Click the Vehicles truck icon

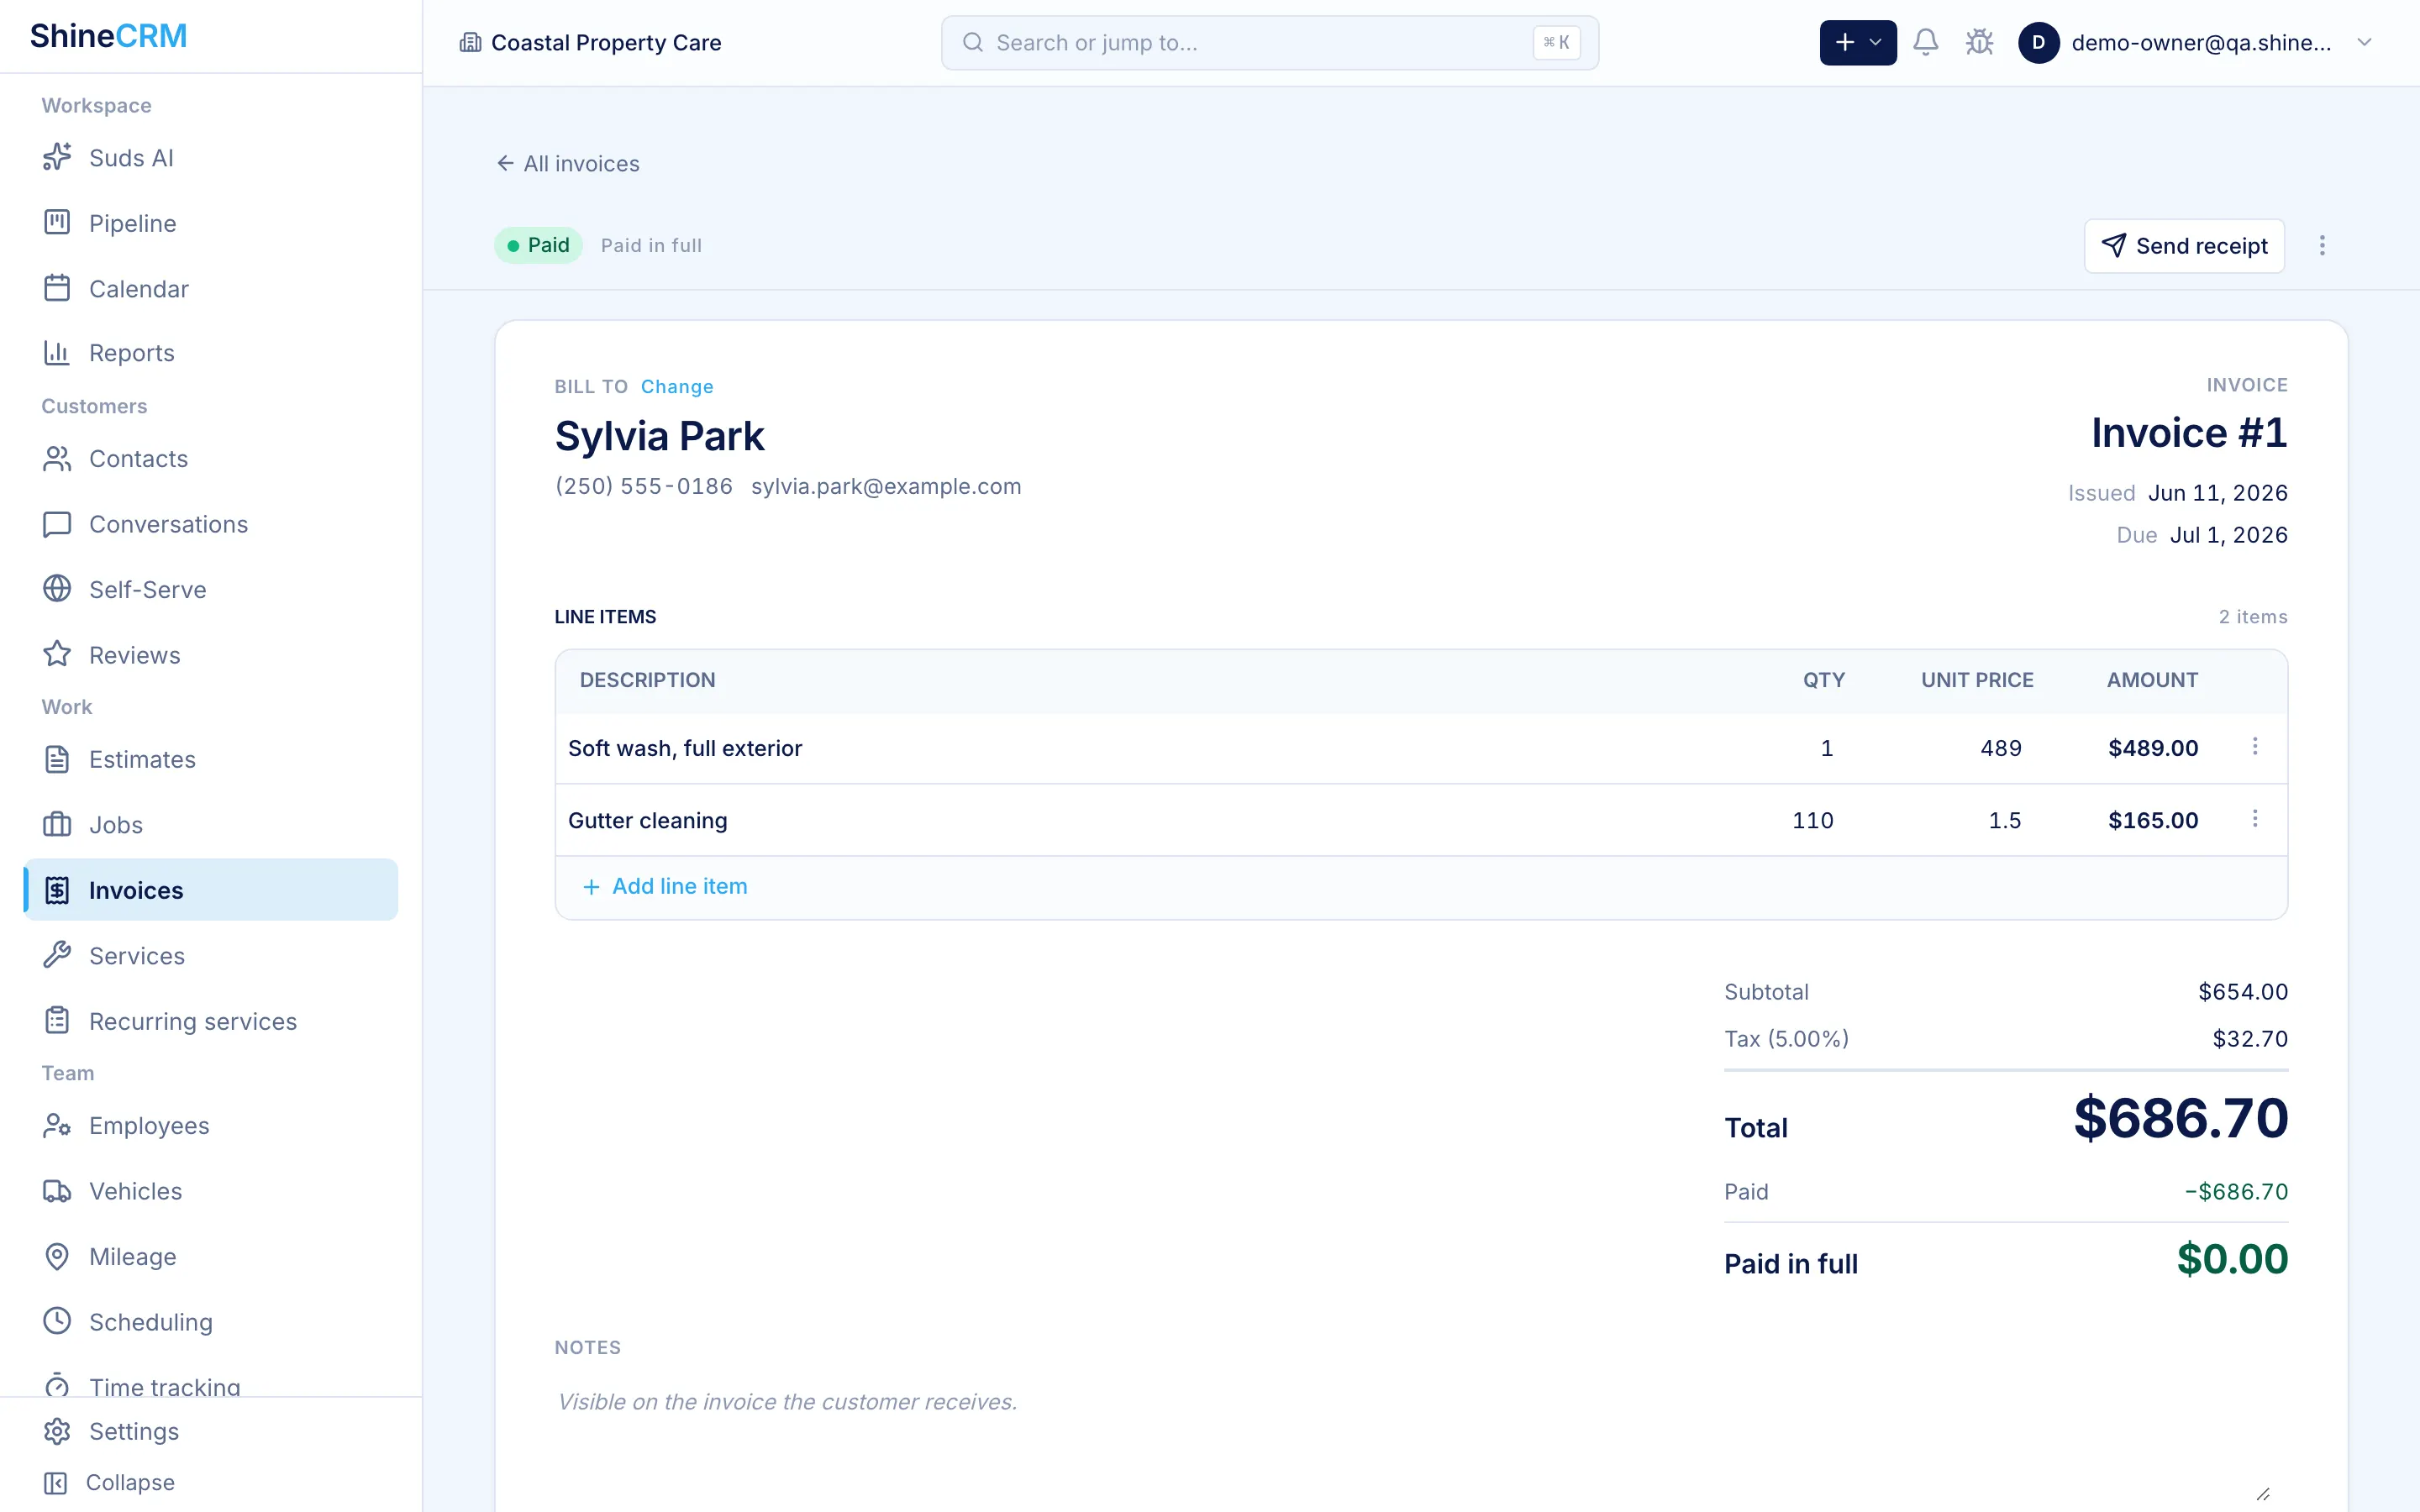[57, 1191]
